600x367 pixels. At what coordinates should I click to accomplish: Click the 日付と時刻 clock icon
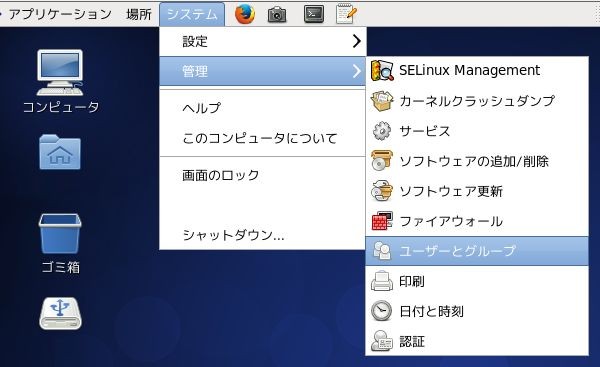pyautogui.click(x=382, y=311)
